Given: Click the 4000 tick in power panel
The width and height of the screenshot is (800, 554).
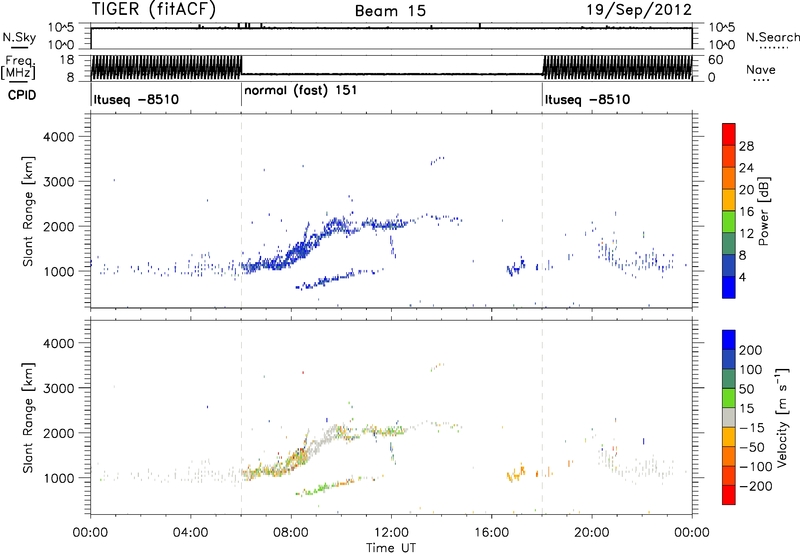Looking at the screenshot, I should 58,137.
